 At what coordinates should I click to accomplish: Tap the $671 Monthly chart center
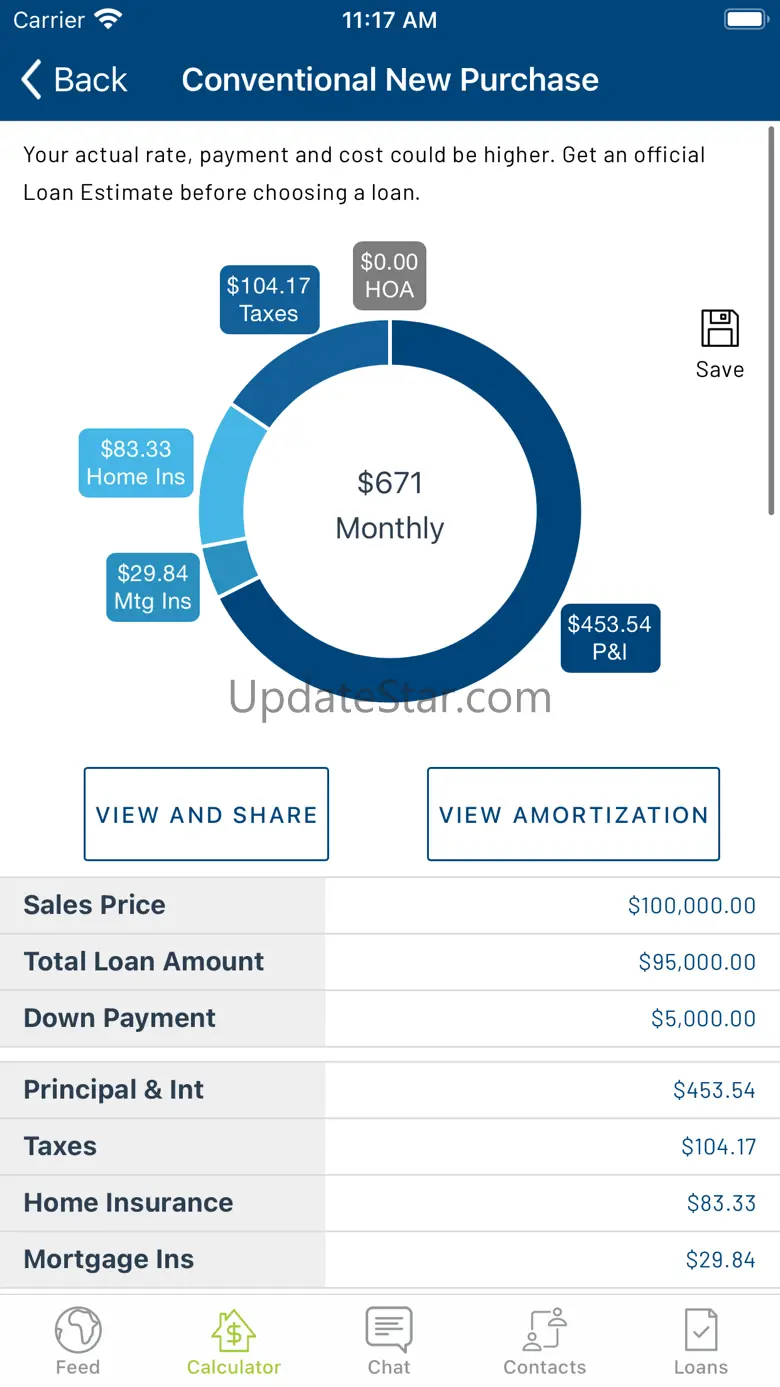pyautogui.click(x=390, y=505)
